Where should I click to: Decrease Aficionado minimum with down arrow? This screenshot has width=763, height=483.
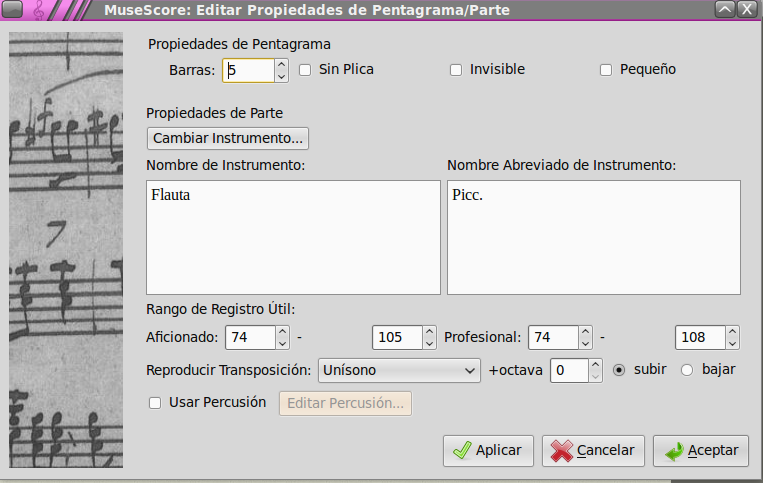tap(282, 343)
